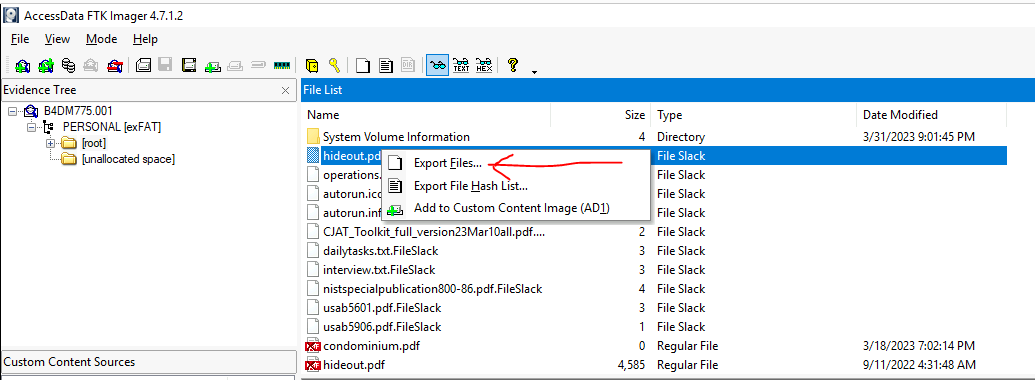1035x380 pixels.
Task: Choose Export File Hash List... menu entry
Action: 470,186
